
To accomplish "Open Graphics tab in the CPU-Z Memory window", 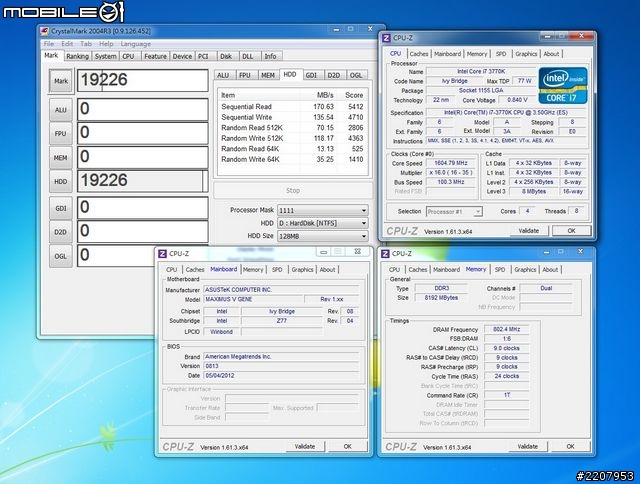I will (525, 270).
